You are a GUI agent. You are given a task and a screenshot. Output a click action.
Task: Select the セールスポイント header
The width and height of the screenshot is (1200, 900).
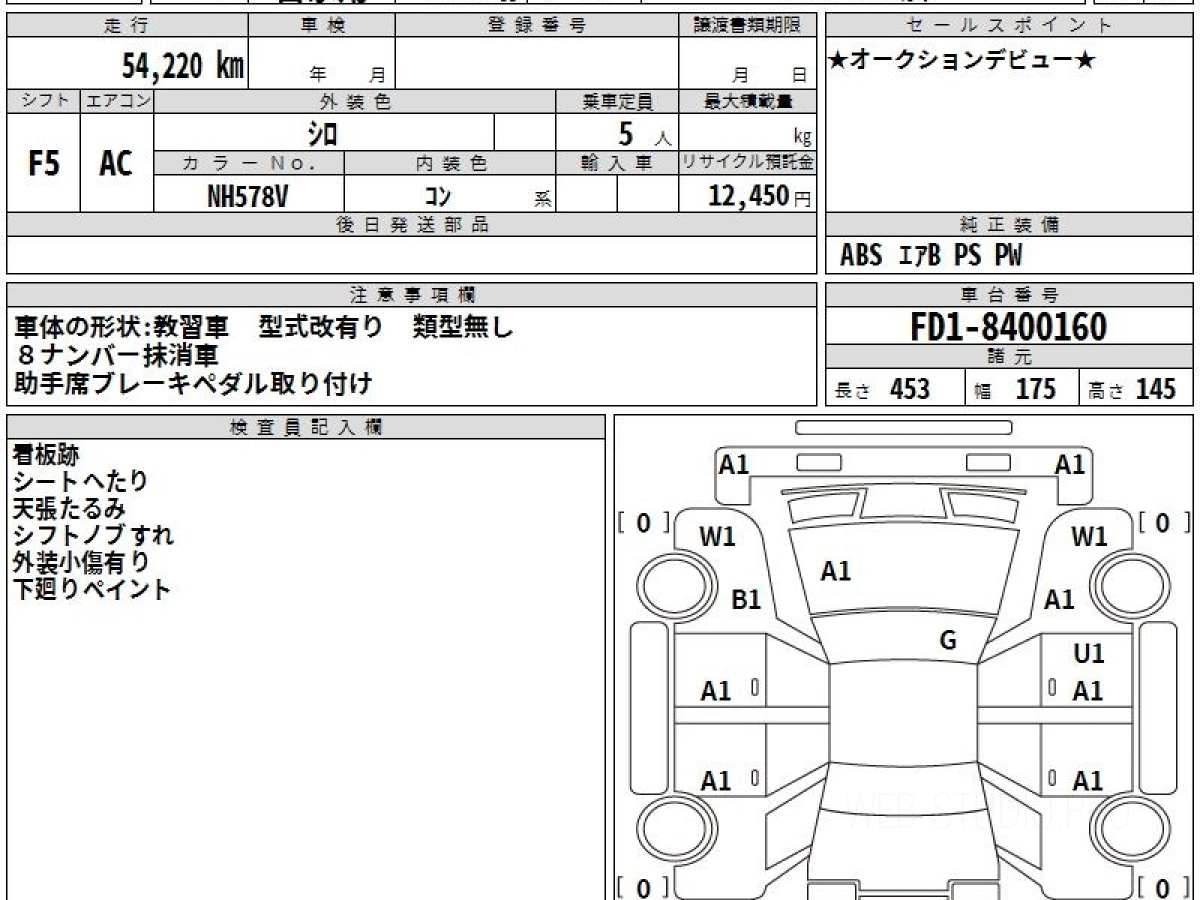1010,26
